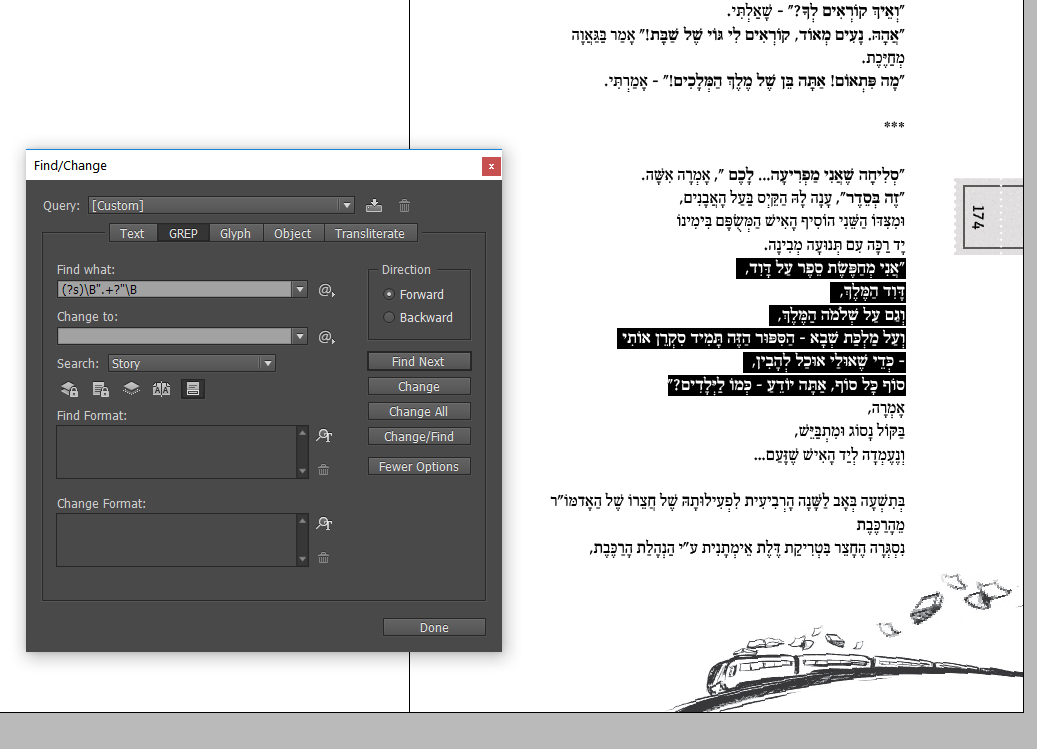Open special characters menu for Change to
1037x749 pixels.
coord(327,337)
